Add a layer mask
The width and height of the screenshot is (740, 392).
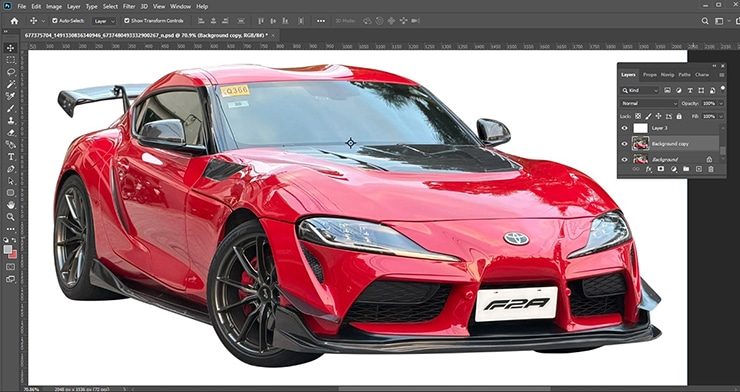pos(661,169)
